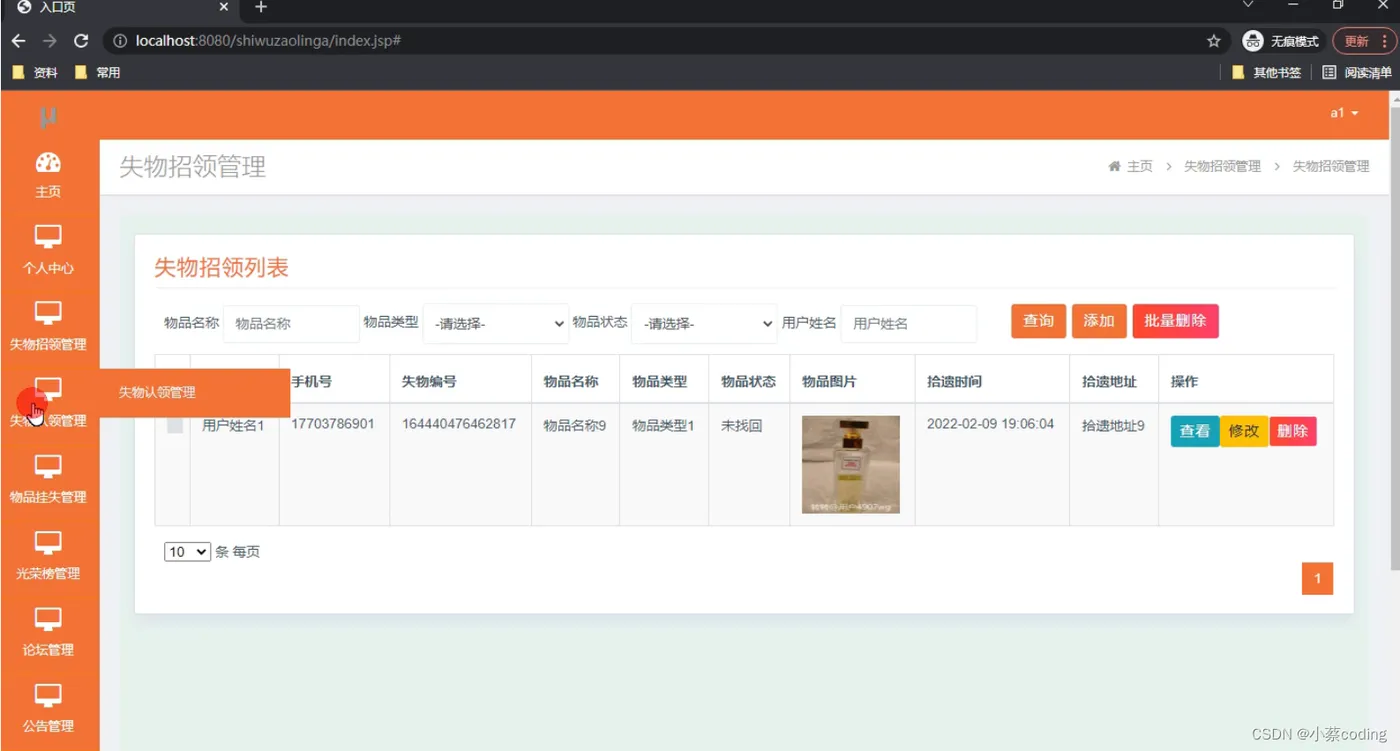Go to page 1 in pagination
Screen dimensions: 1400x751
[1317, 578]
